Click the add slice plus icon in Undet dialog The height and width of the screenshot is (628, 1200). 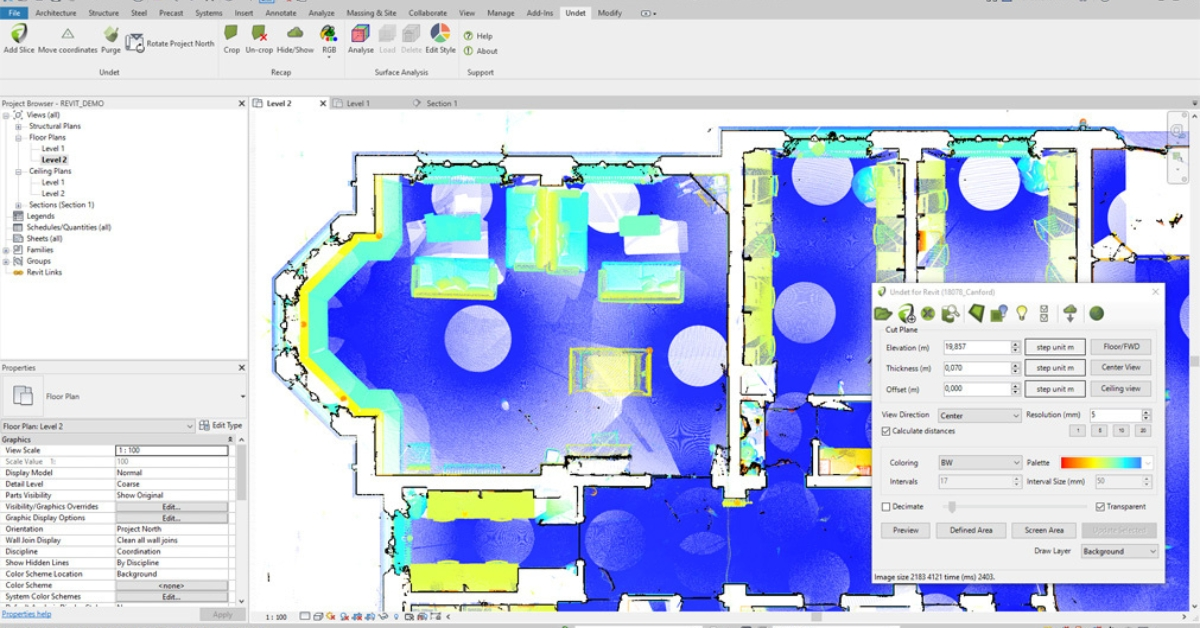click(907, 313)
